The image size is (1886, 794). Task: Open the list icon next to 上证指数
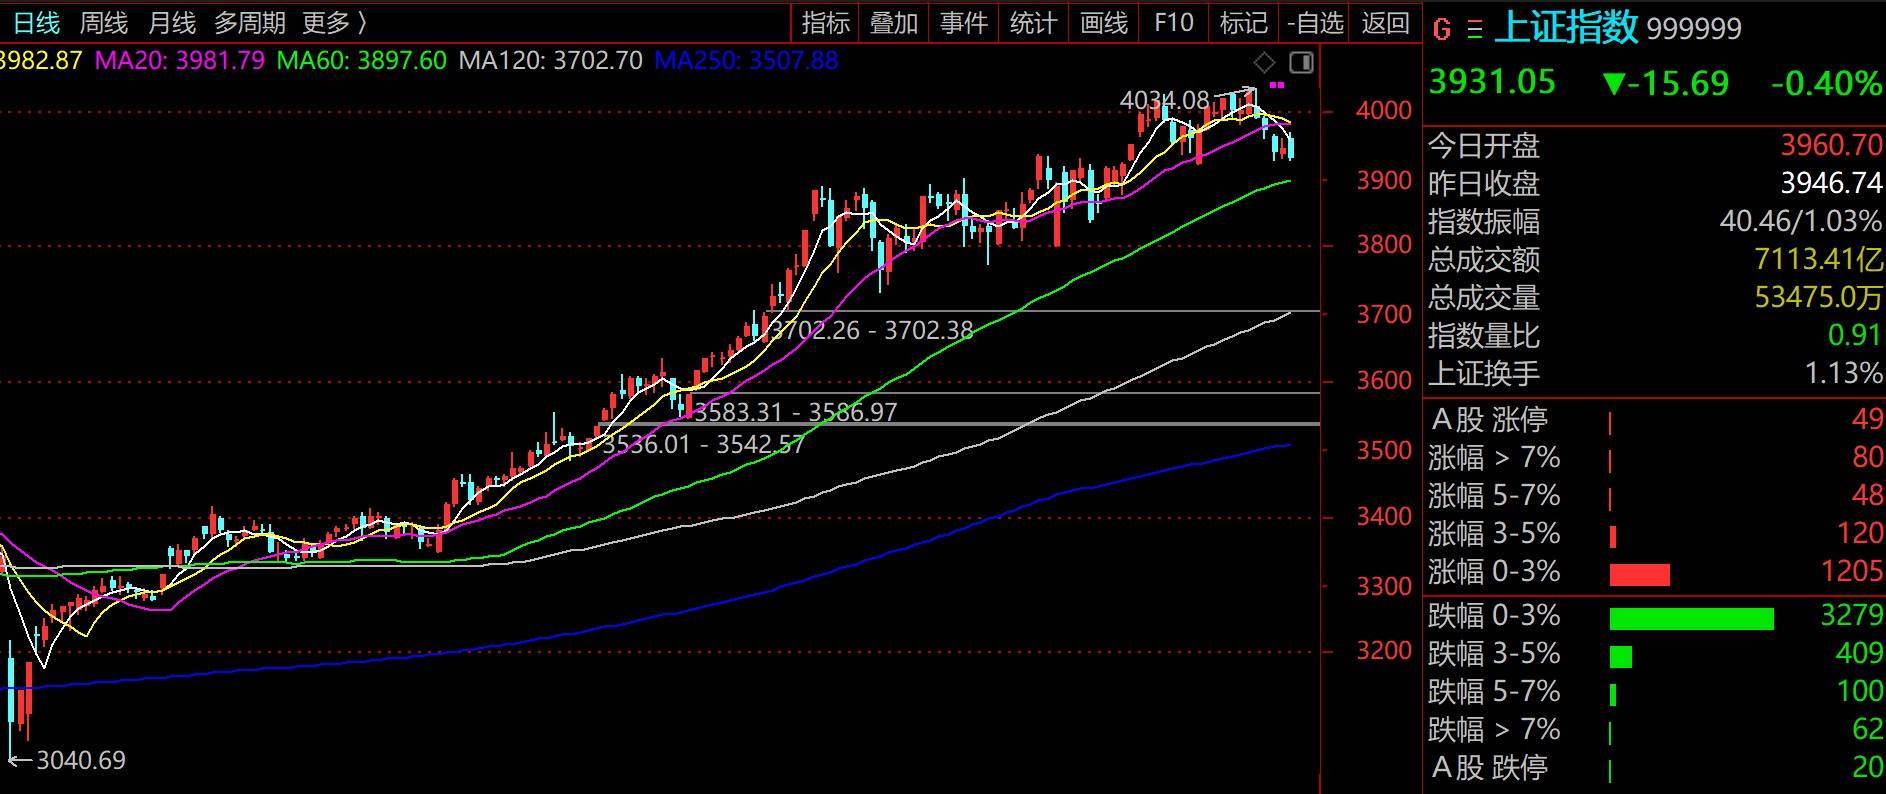click(x=1474, y=30)
